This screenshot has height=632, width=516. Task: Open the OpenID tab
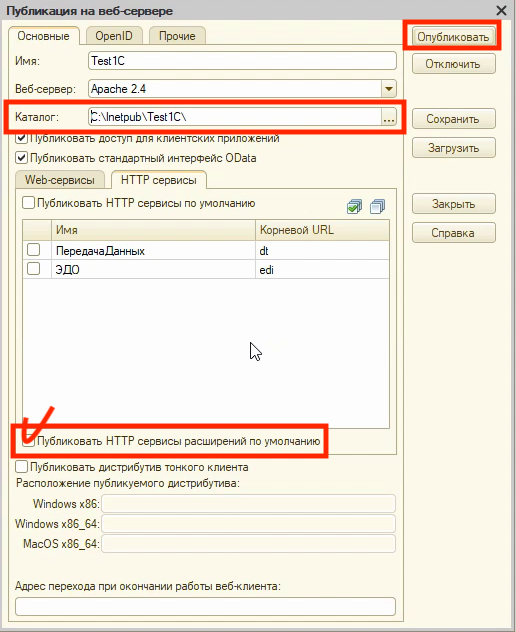tap(114, 36)
